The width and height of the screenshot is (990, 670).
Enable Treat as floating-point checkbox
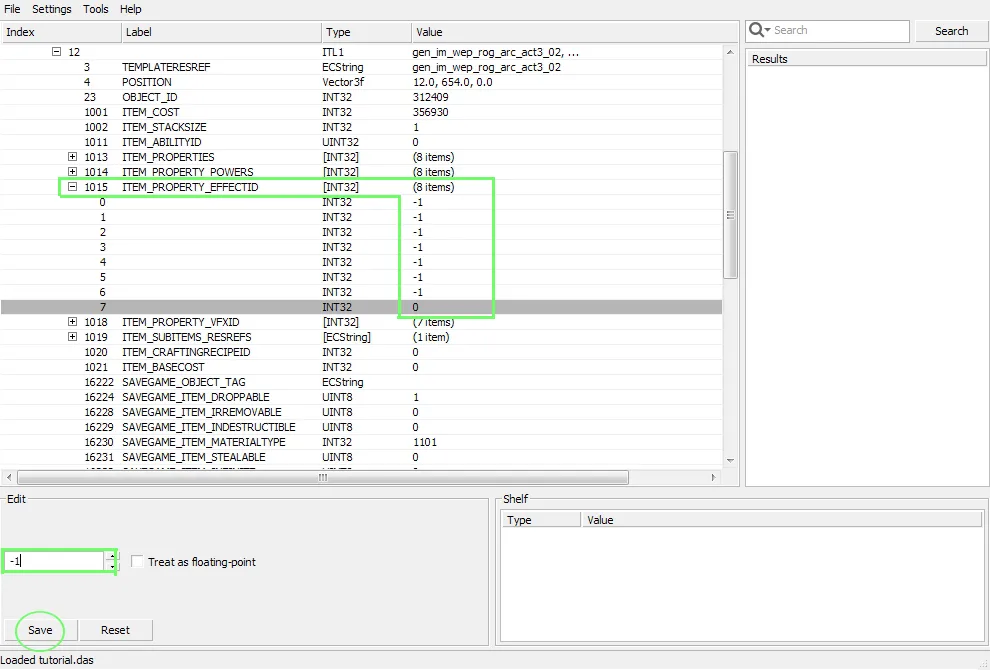137,562
